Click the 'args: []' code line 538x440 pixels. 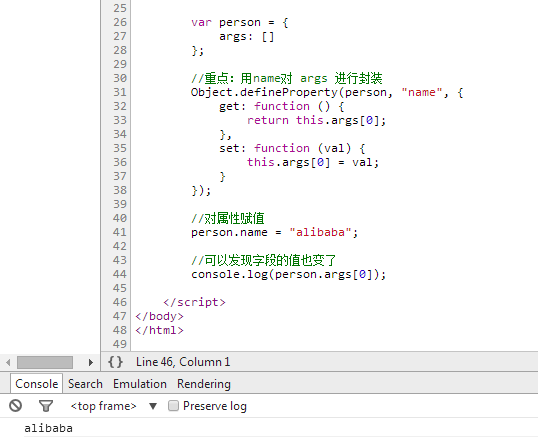click(x=247, y=36)
